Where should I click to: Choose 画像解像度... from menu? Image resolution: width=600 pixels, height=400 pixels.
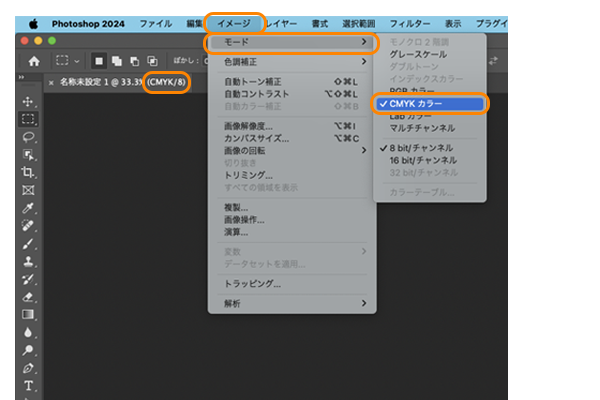click(292, 126)
